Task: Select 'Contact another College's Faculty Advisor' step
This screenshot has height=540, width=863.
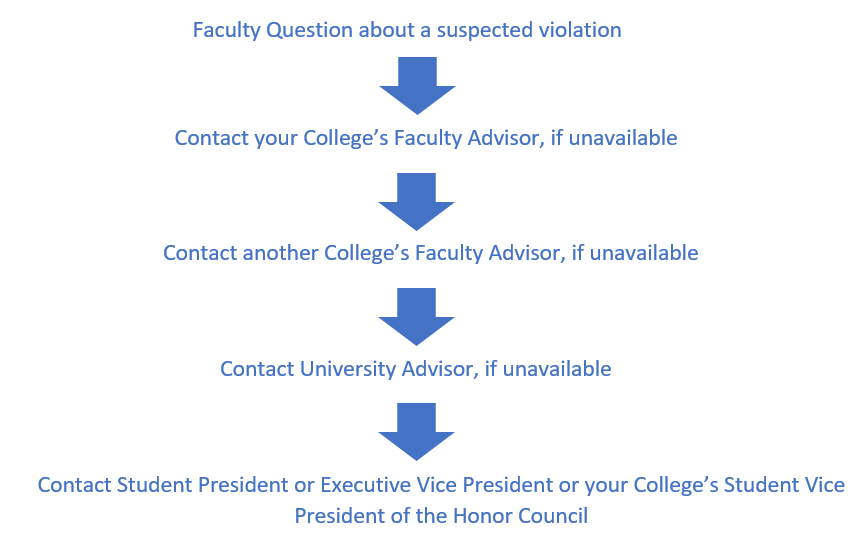Action: 362,253
